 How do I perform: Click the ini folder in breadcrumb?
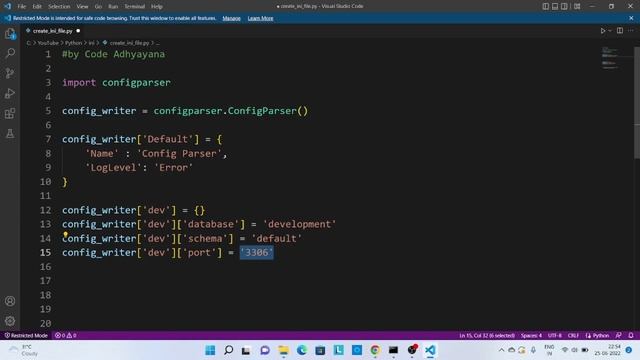91,43
